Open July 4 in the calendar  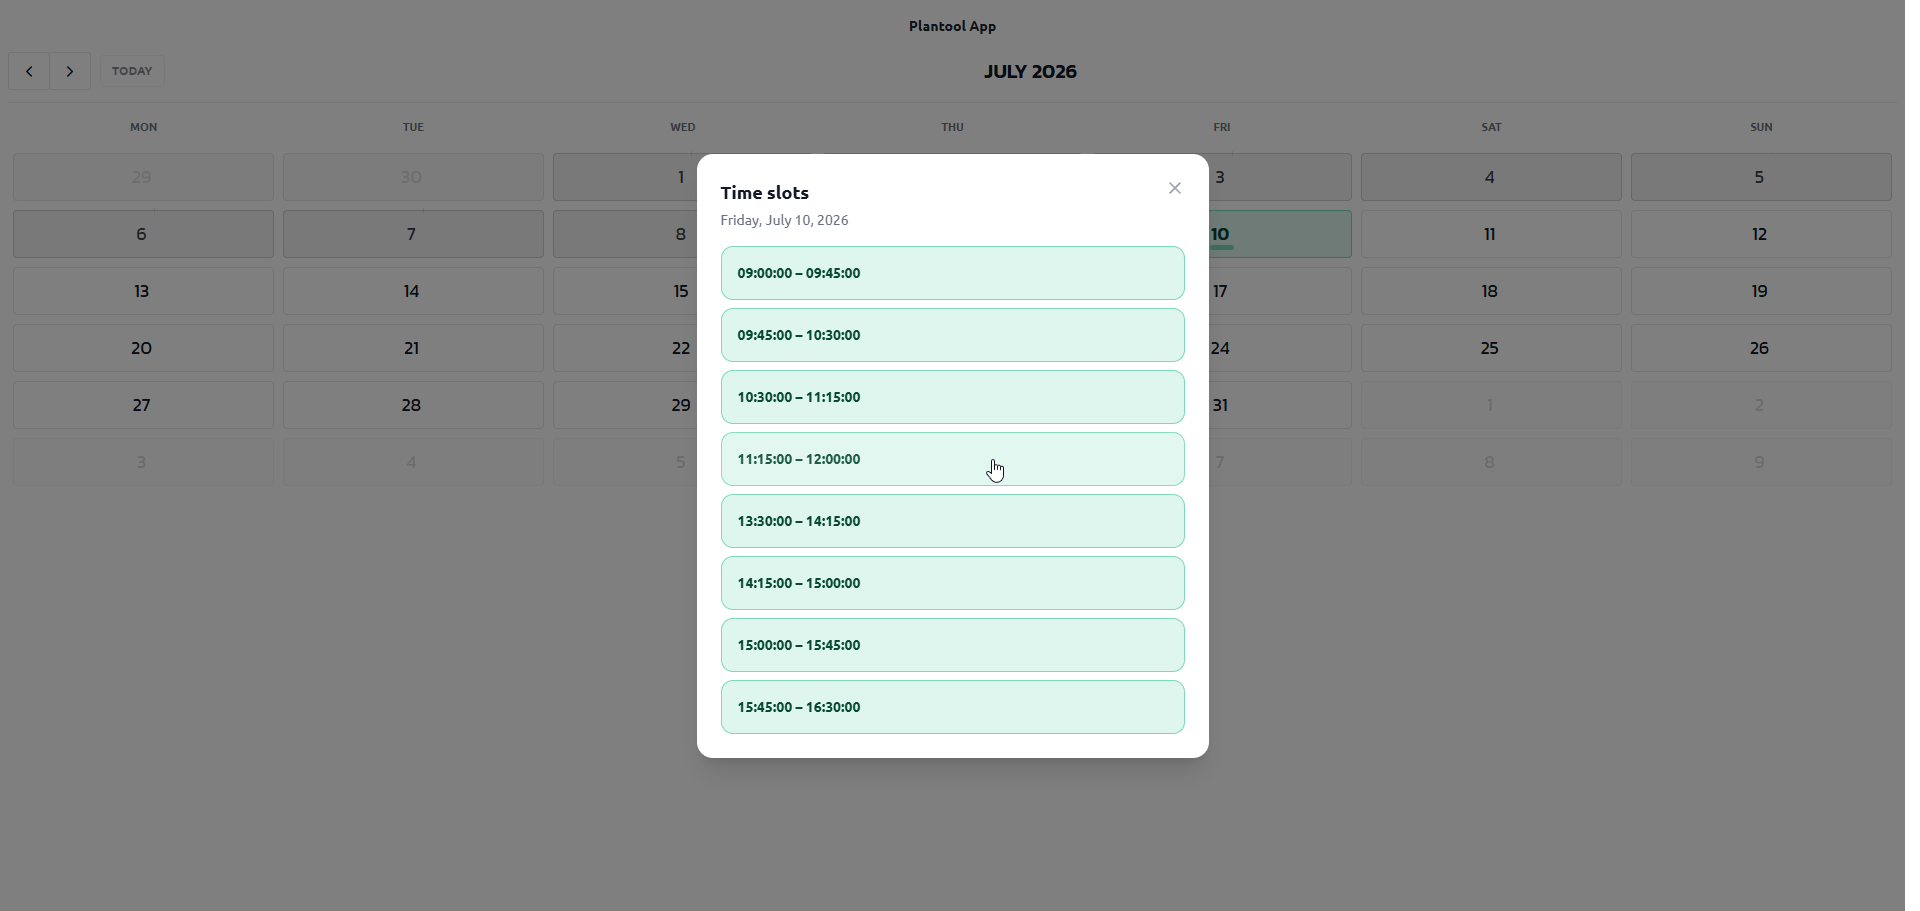pos(1491,177)
